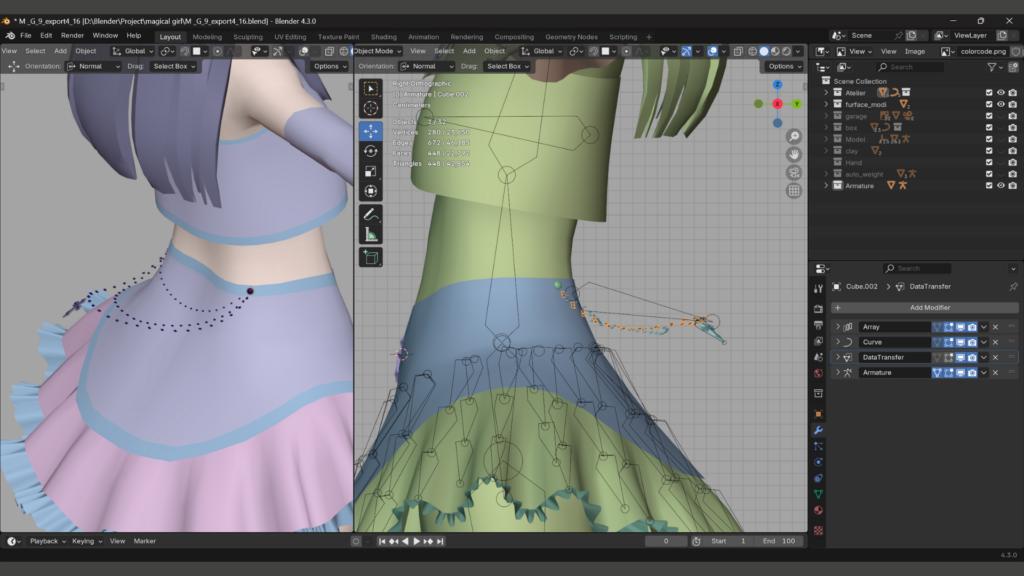Pick the Add Cube tool
Viewport: 1024px width, 576px height.
(x=371, y=257)
